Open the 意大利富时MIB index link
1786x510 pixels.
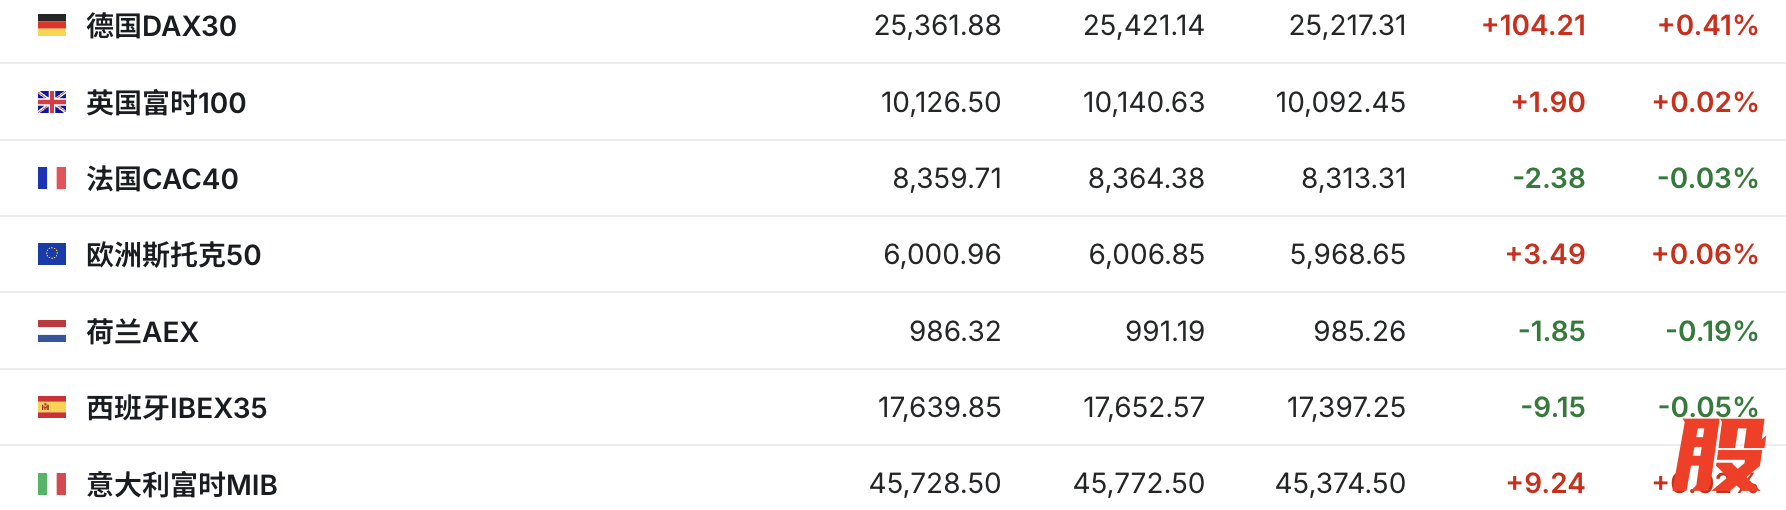tap(182, 485)
